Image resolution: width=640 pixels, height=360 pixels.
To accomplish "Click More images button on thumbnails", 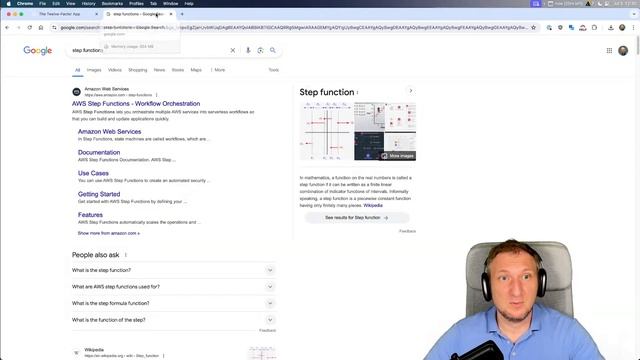I will (398, 156).
